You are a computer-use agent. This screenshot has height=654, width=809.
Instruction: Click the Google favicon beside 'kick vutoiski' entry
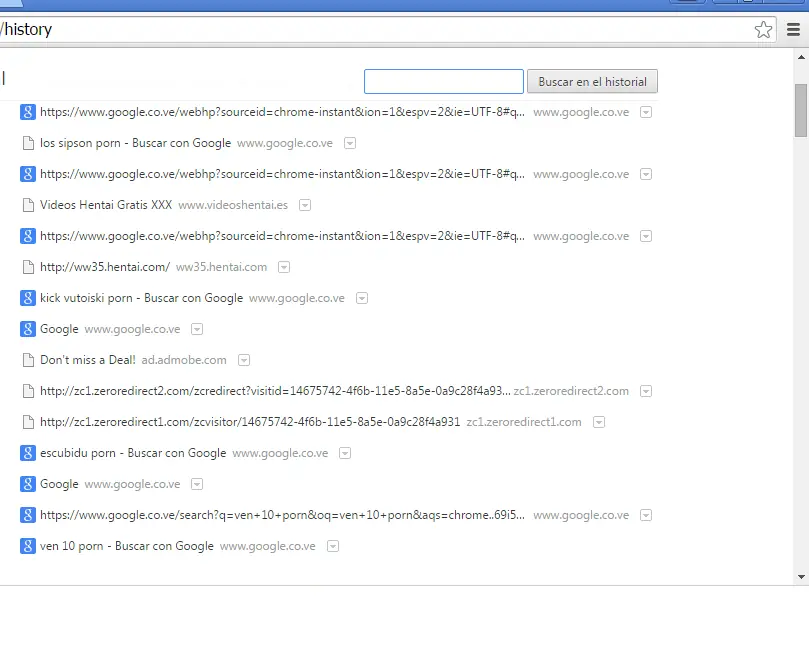28,298
